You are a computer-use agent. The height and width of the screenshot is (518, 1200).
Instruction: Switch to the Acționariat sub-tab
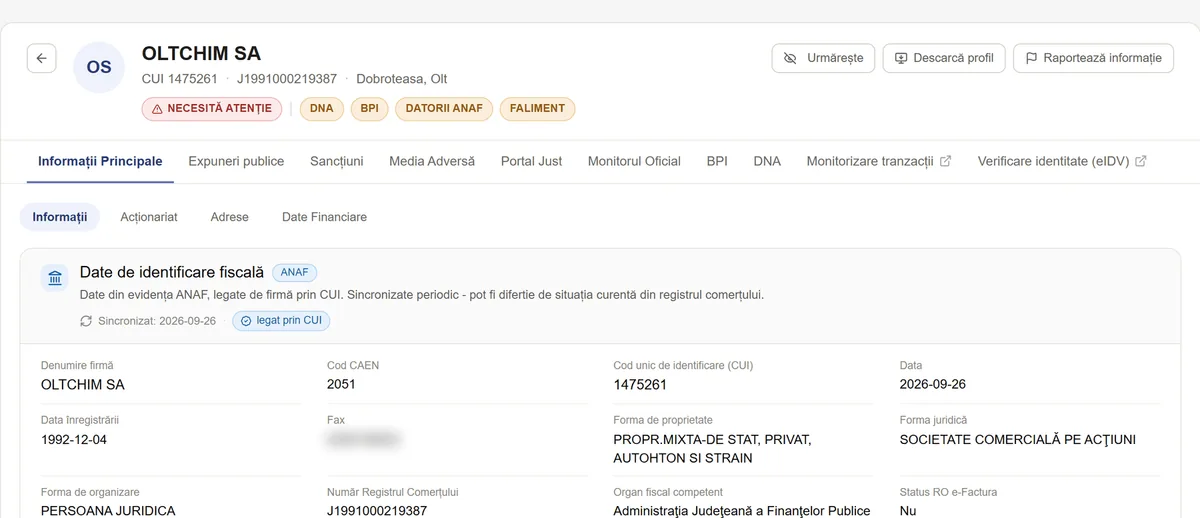click(x=149, y=217)
